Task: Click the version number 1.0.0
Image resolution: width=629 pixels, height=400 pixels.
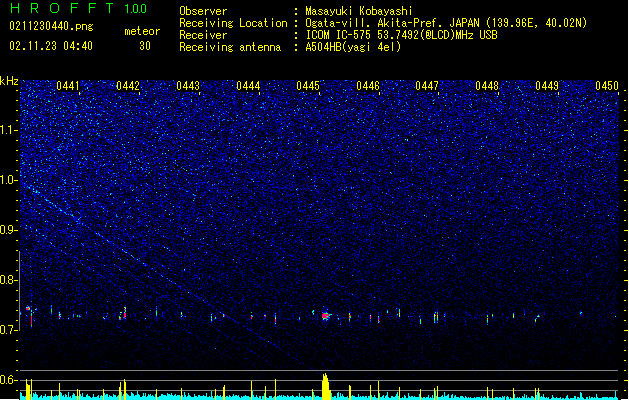Action: [x=135, y=9]
